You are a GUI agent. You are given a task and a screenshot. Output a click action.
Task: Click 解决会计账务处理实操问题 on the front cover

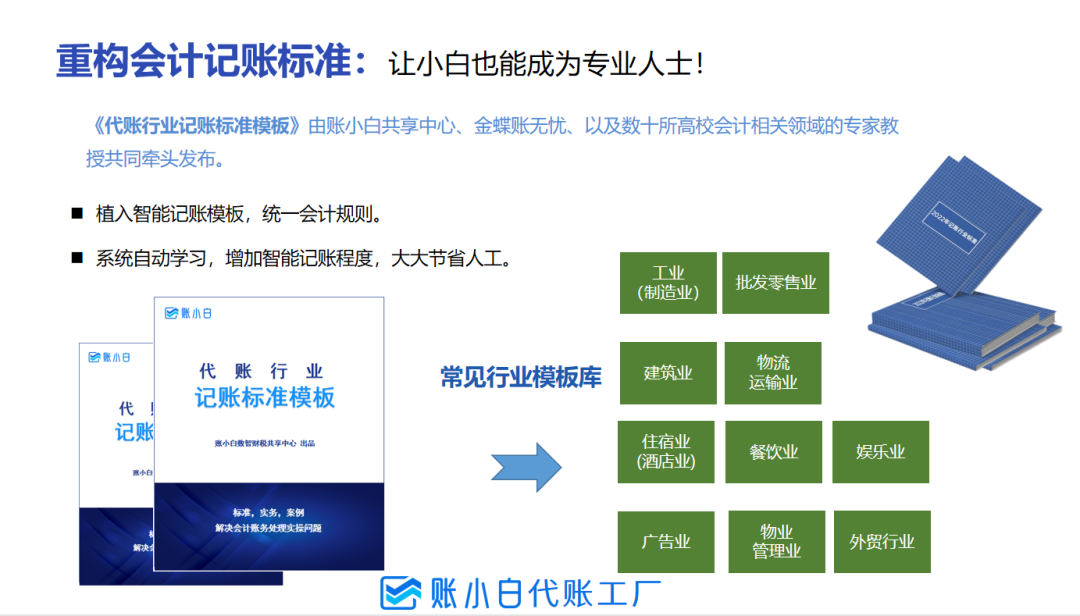coord(269,528)
